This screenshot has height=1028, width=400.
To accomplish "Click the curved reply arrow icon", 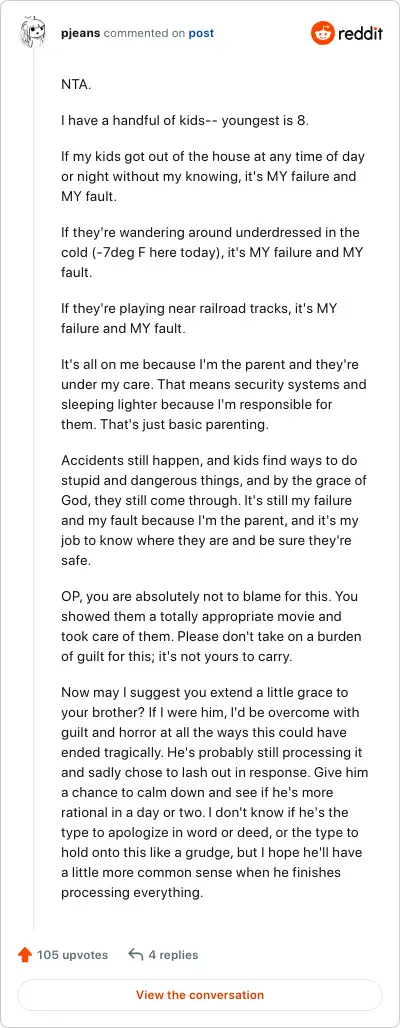I will pos(136,955).
